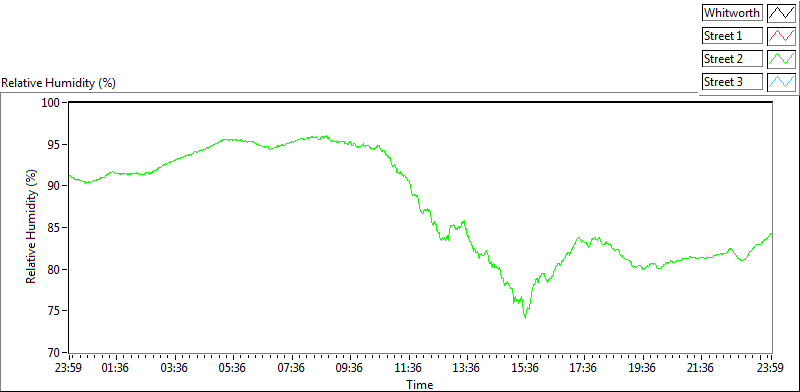Click the 07:36 time label
This screenshot has width=800, height=392.
(x=292, y=368)
